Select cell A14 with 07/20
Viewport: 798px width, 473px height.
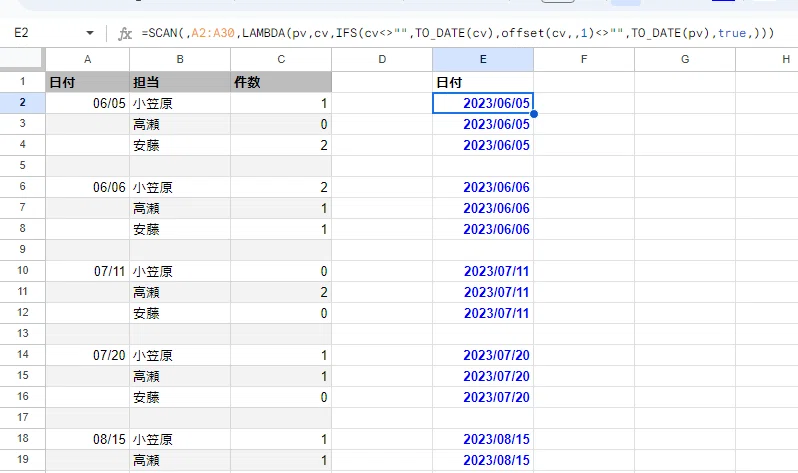(x=88, y=355)
